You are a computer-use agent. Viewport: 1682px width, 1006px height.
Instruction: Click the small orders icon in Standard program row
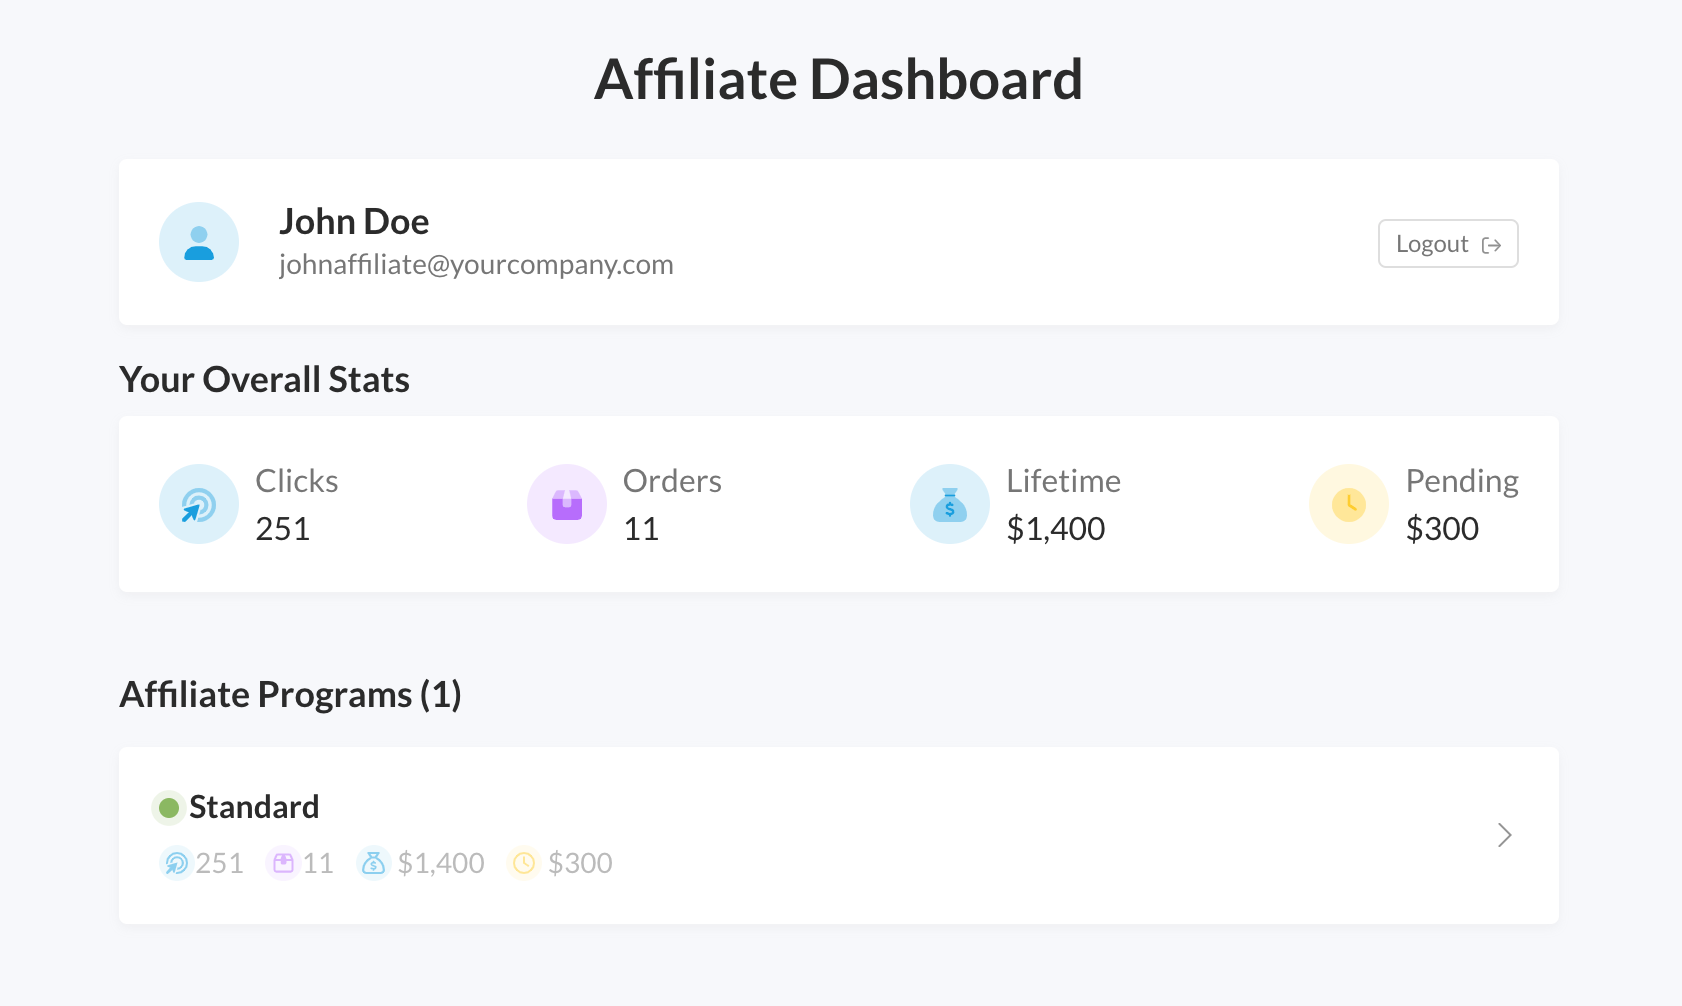tap(283, 863)
